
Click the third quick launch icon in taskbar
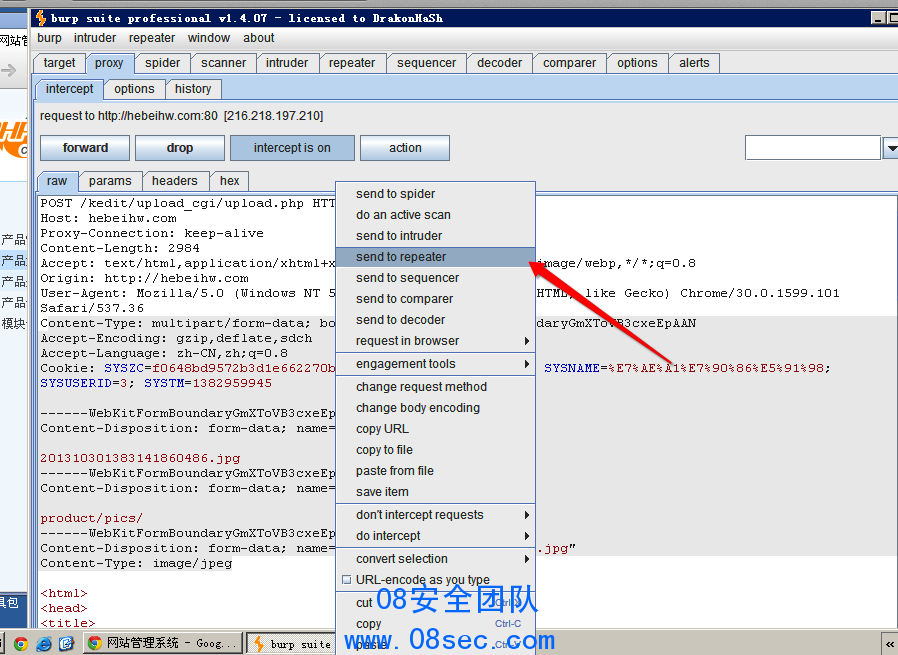click(66, 644)
